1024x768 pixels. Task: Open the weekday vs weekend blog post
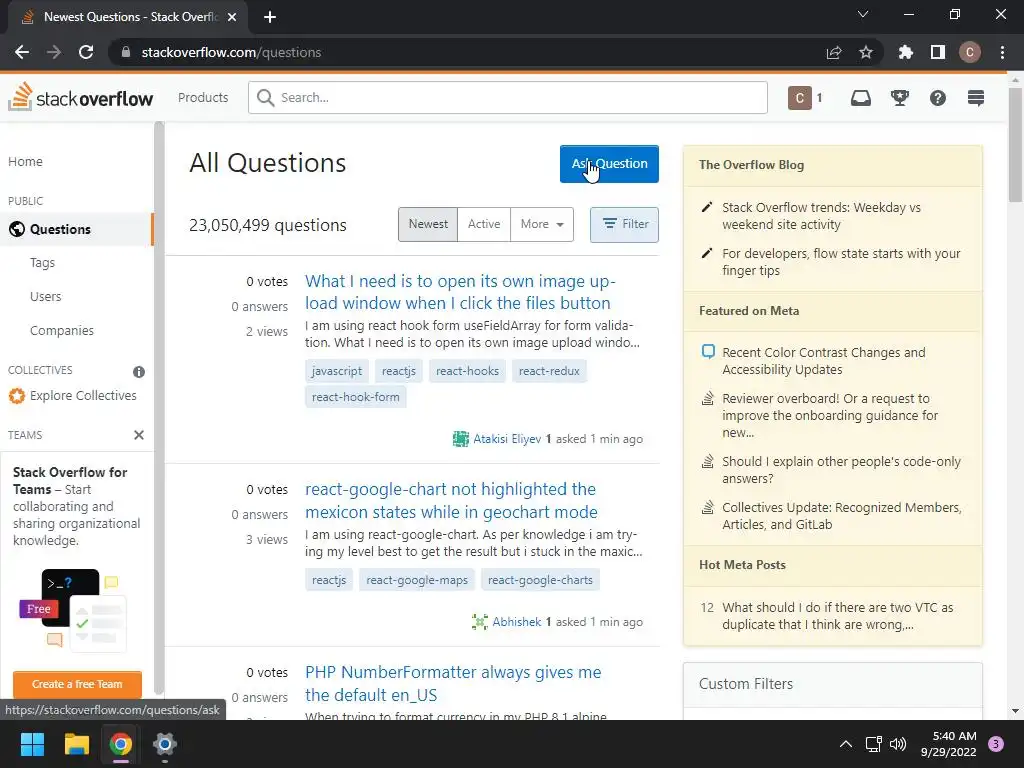(821, 216)
